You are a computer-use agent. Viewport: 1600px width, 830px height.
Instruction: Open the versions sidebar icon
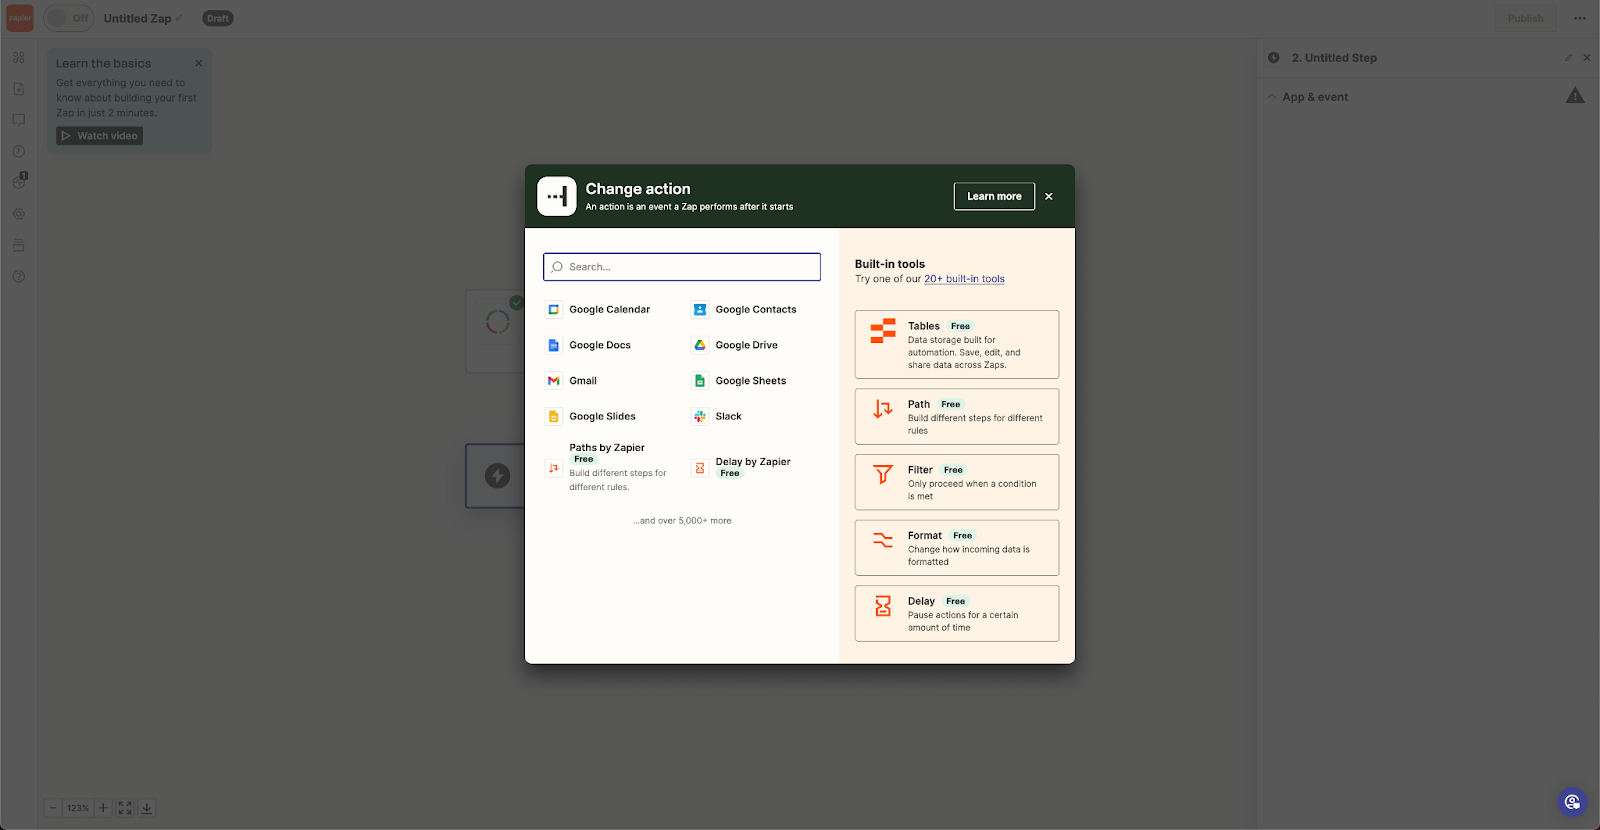coord(19,245)
